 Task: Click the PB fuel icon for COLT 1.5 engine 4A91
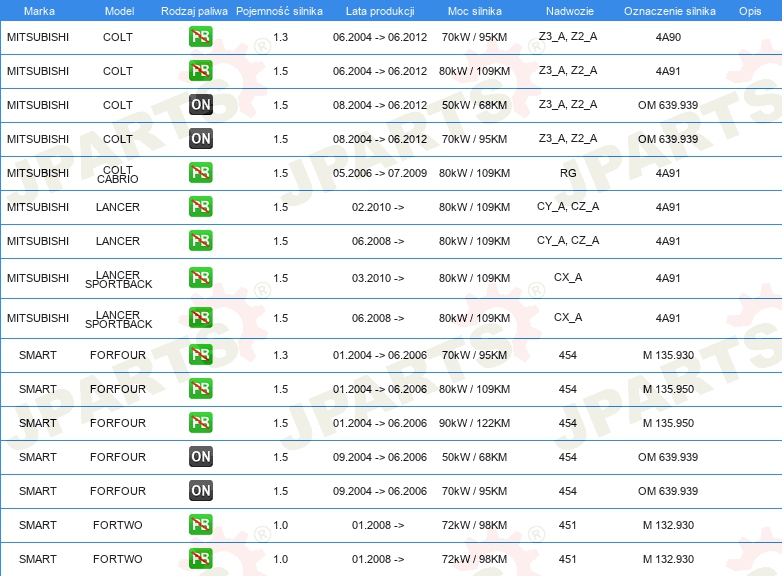[200, 70]
